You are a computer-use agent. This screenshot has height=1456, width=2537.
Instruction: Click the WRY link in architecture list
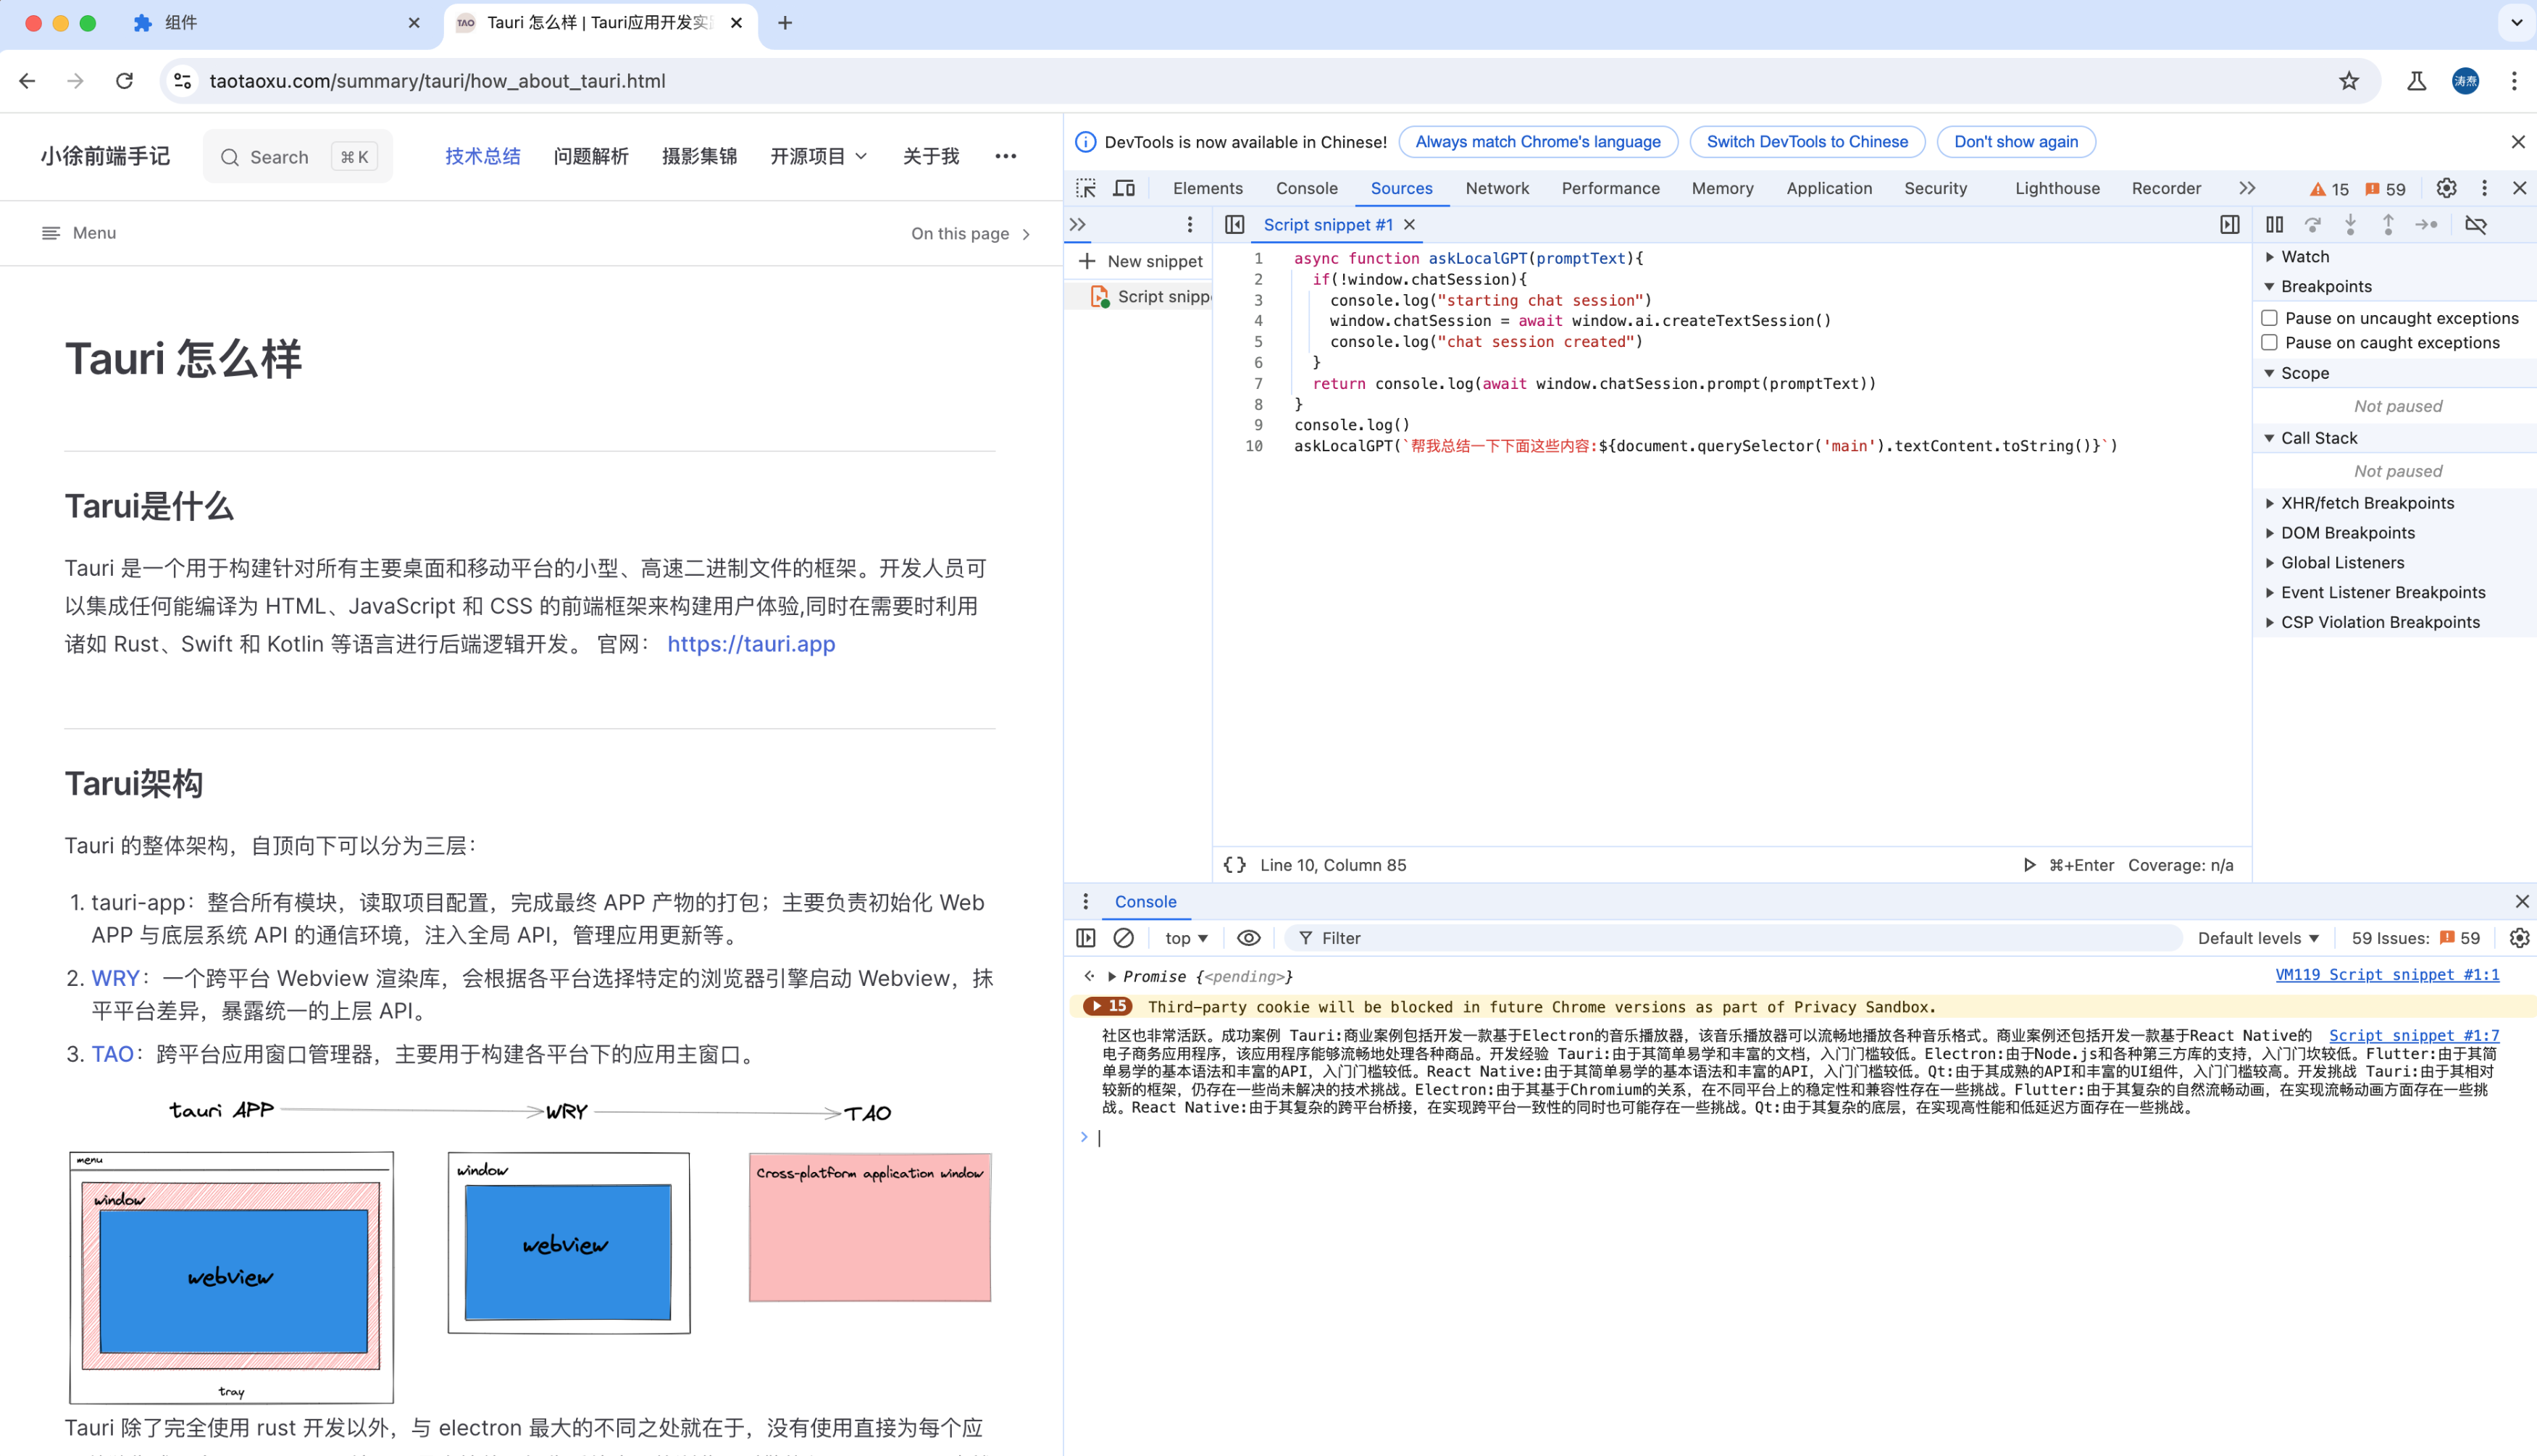(x=115, y=978)
